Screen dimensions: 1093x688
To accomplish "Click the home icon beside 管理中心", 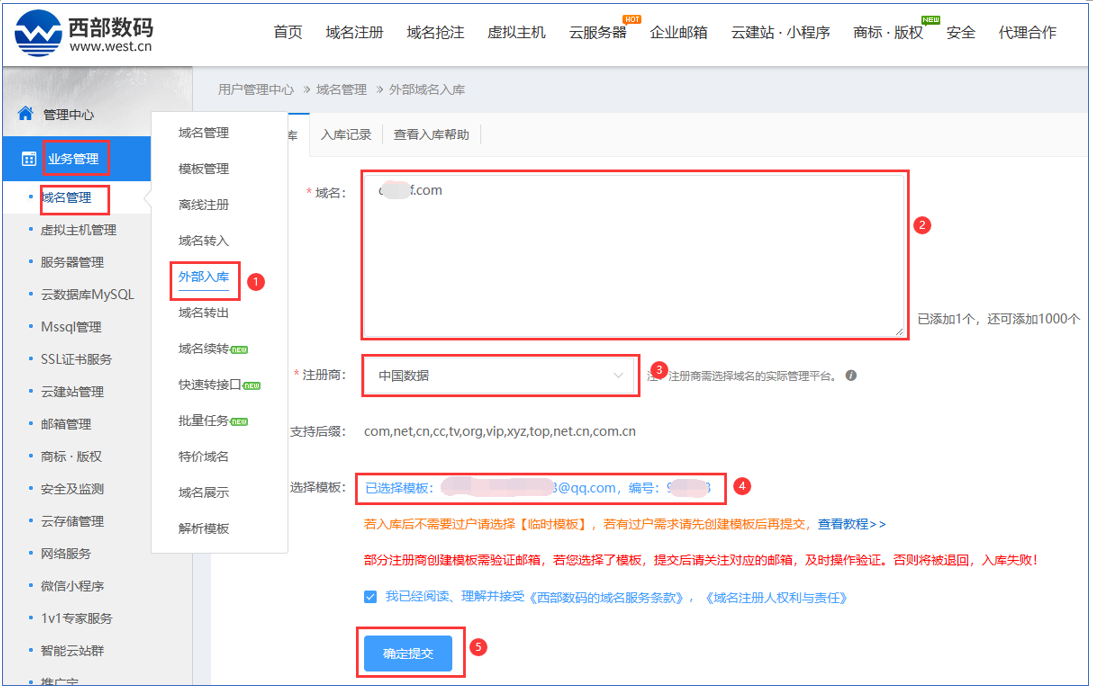I will point(25,114).
